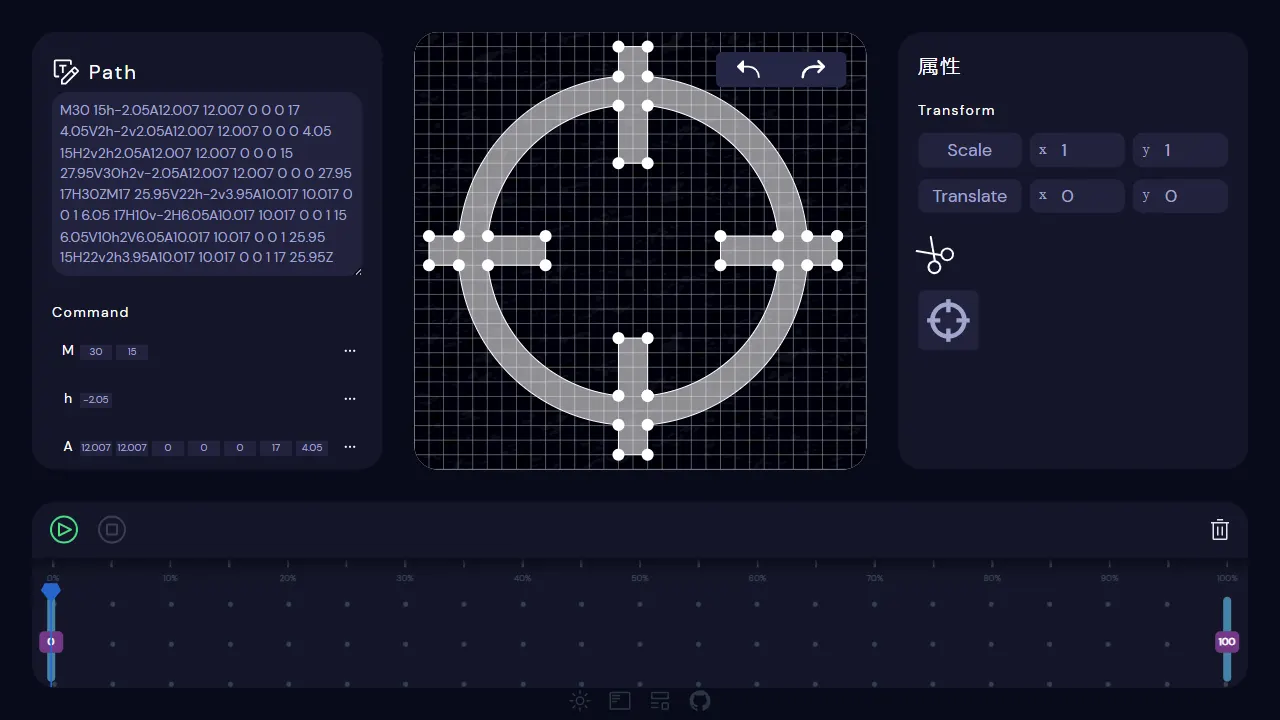Edit the Translate x input field

tap(1077, 196)
